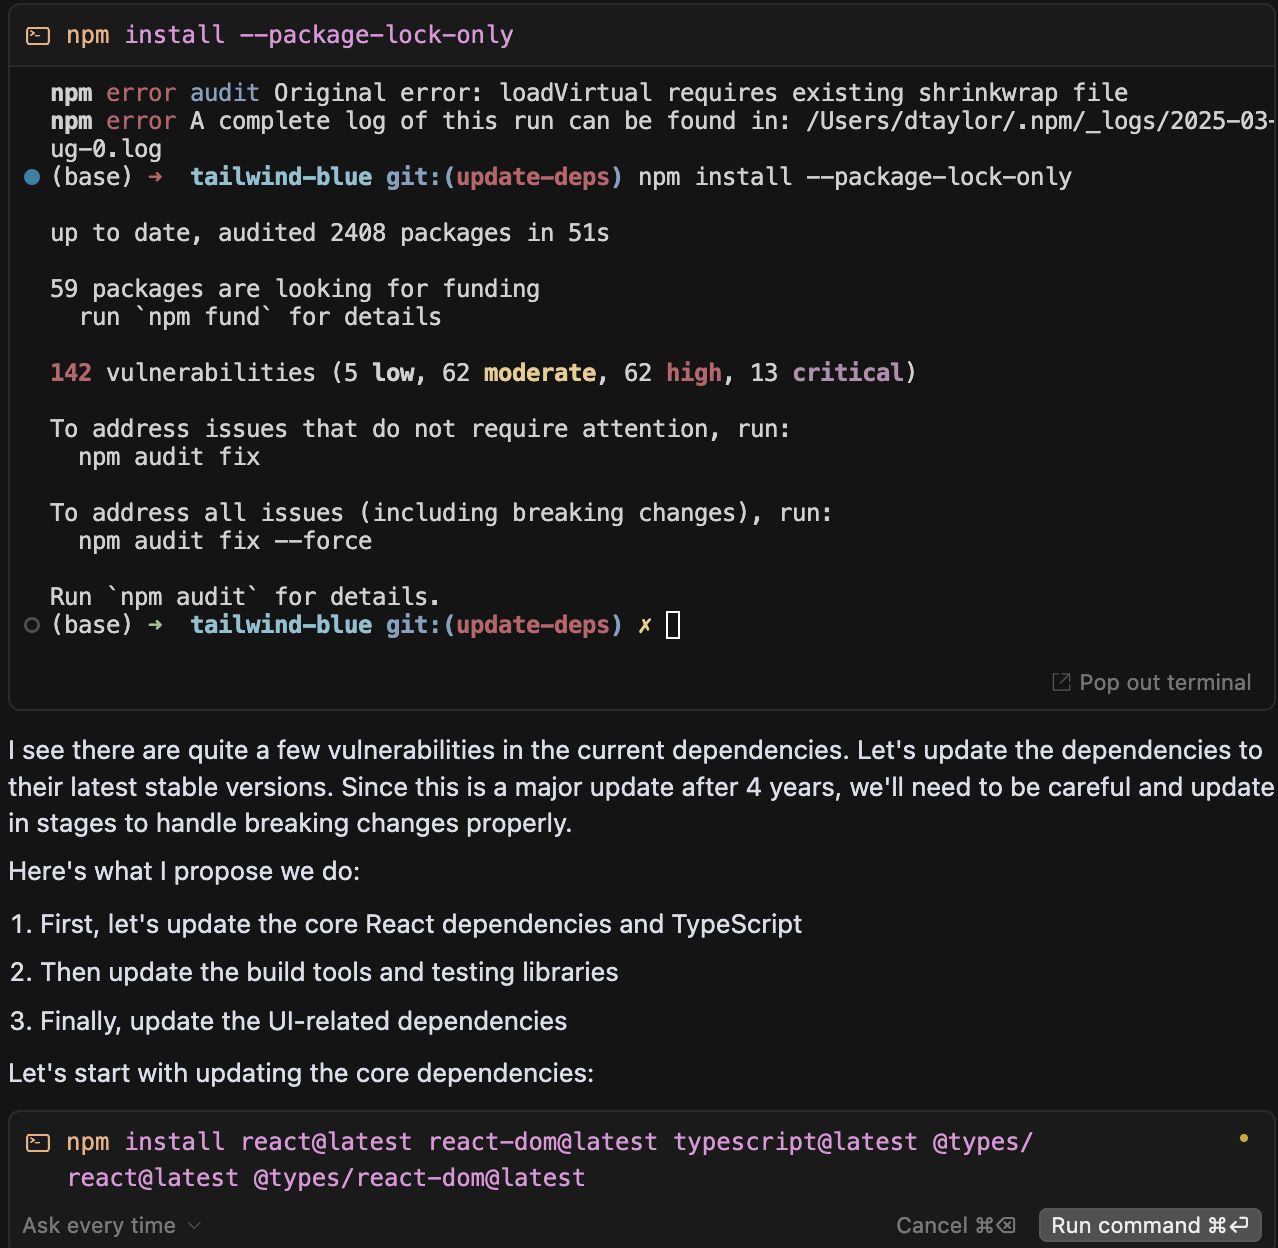Click the '142' vulnerabilities count
1278x1248 pixels.
pos(71,373)
